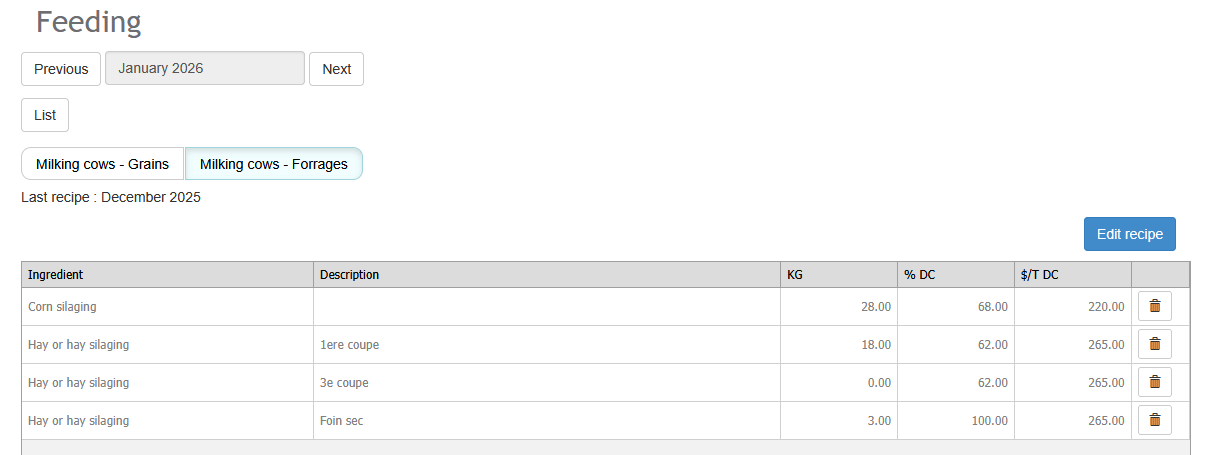The width and height of the screenshot is (1210, 455).
Task: Go to the Previous month
Action: pyautogui.click(x=61, y=69)
